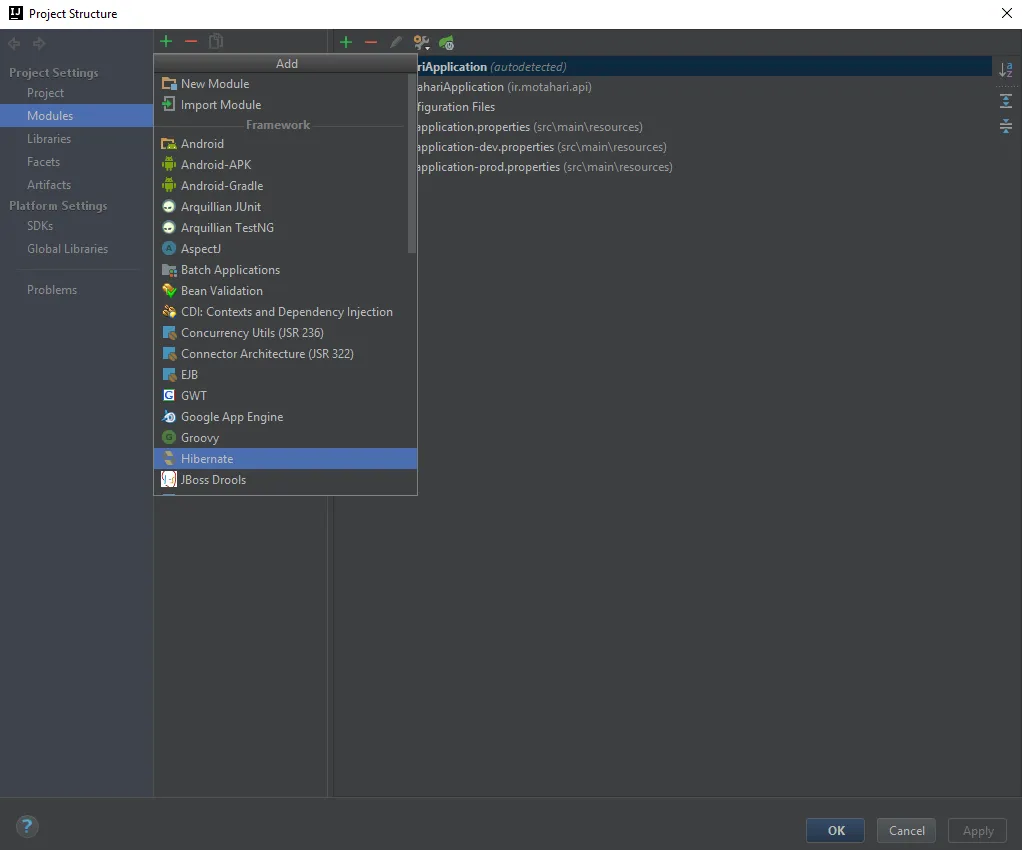Viewport: 1022px width, 850px height.
Task: Choose CDI: Contexts and Dependency Injection
Action: (285, 312)
